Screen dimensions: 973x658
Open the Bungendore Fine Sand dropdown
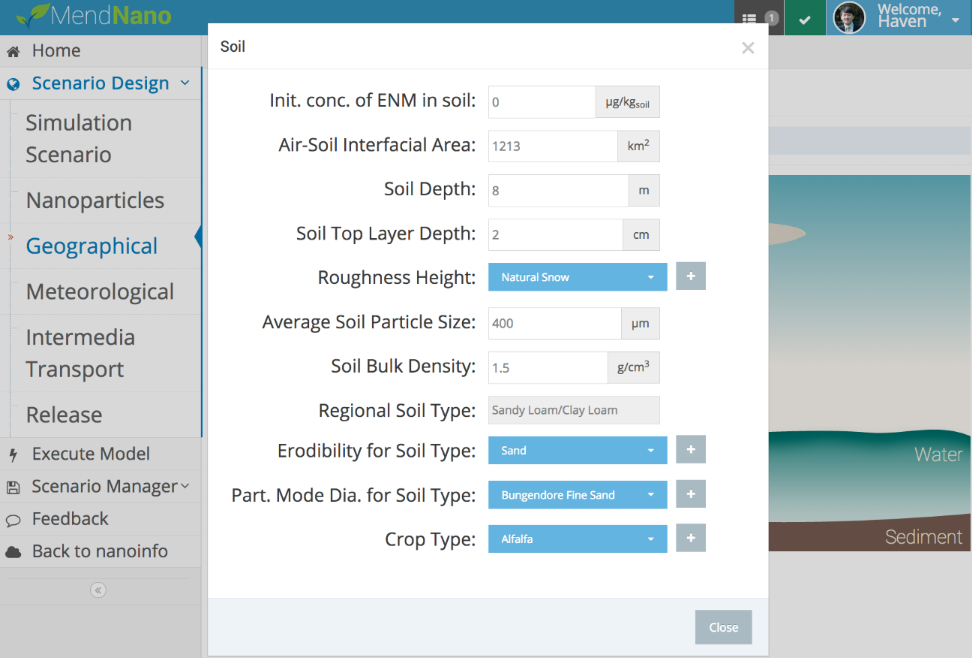click(x=577, y=494)
